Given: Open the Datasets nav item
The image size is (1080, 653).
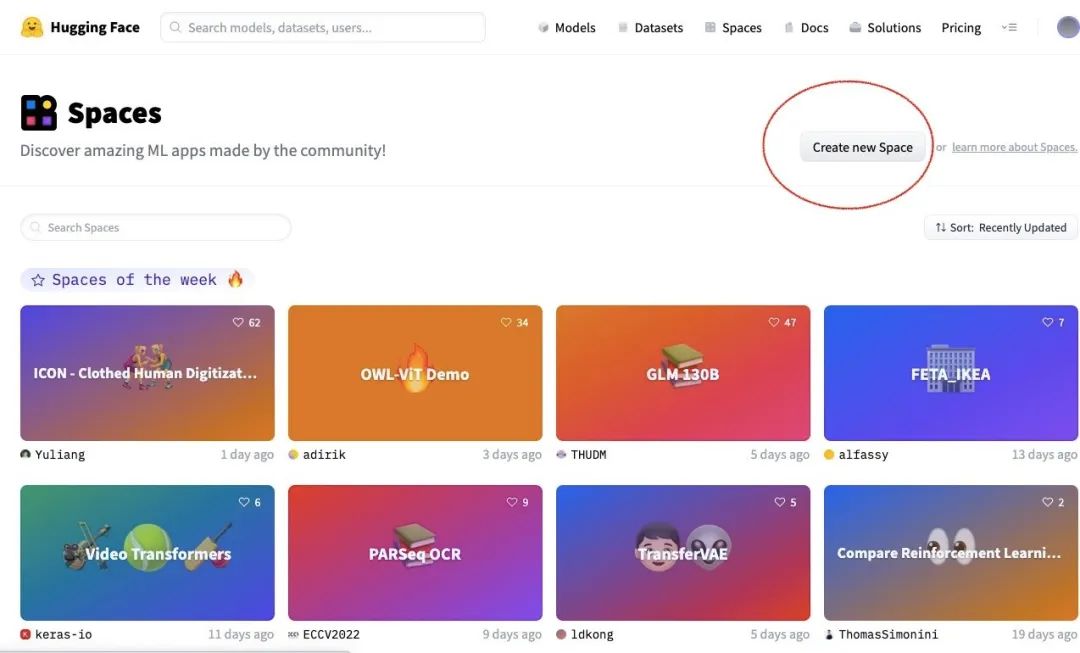Looking at the screenshot, I should (x=651, y=28).
